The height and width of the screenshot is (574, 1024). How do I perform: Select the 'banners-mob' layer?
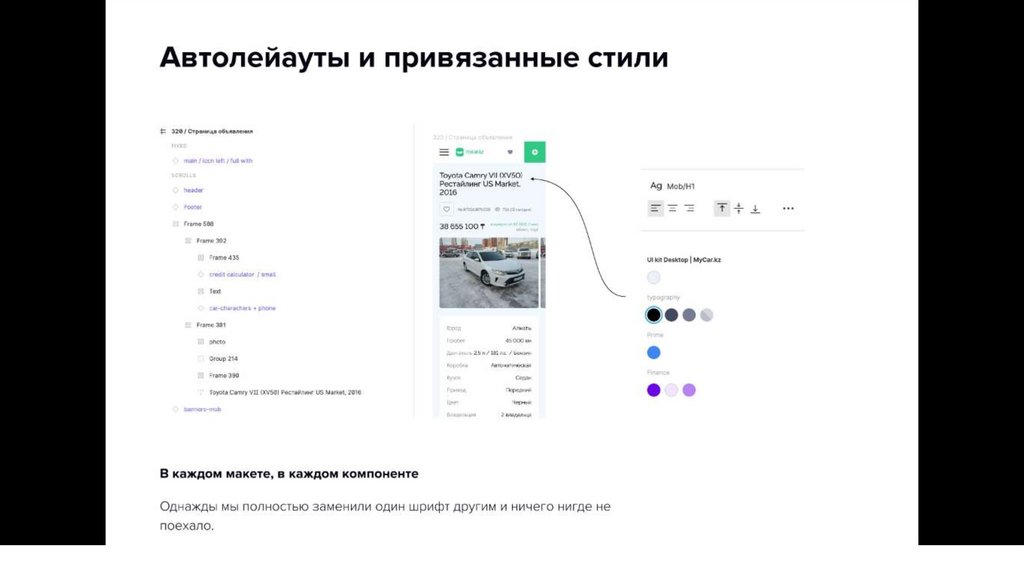pyautogui.click(x=202, y=409)
